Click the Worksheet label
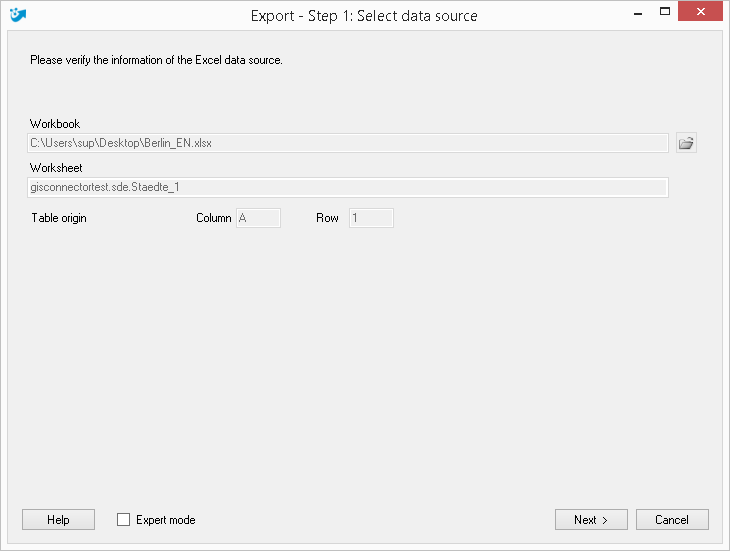 [x=56, y=168]
